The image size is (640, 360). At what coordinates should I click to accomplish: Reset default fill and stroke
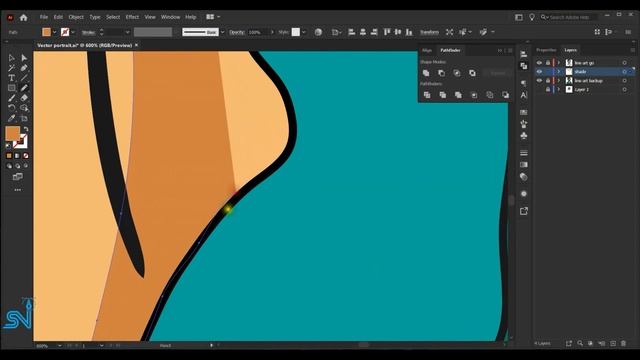pyautogui.click(x=8, y=145)
